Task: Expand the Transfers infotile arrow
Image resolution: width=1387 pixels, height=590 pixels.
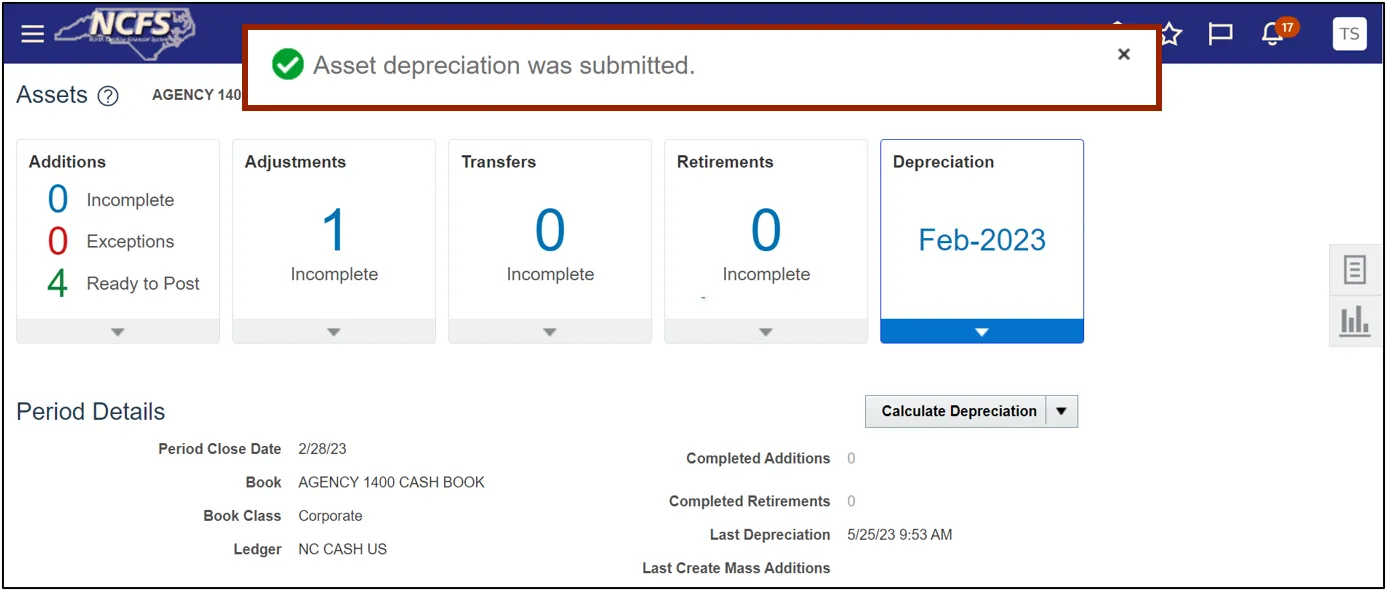Action: [550, 332]
